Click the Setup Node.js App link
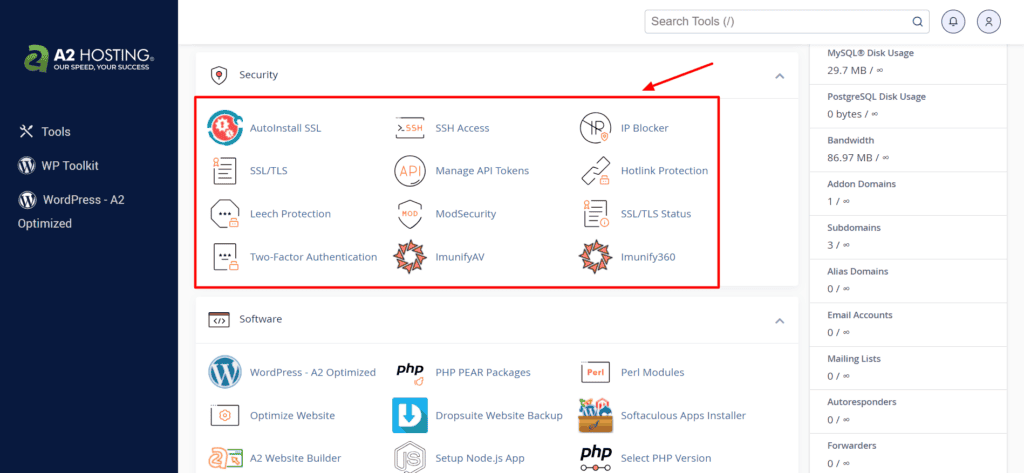 tap(480, 459)
